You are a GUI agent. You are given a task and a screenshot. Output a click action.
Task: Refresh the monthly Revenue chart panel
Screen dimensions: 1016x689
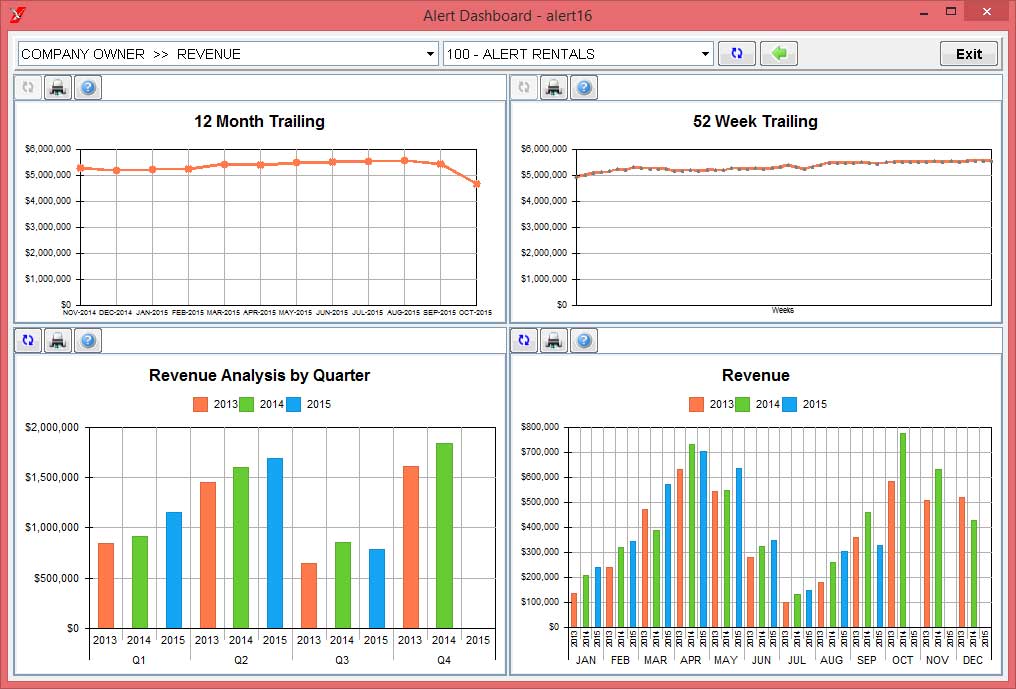point(524,341)
